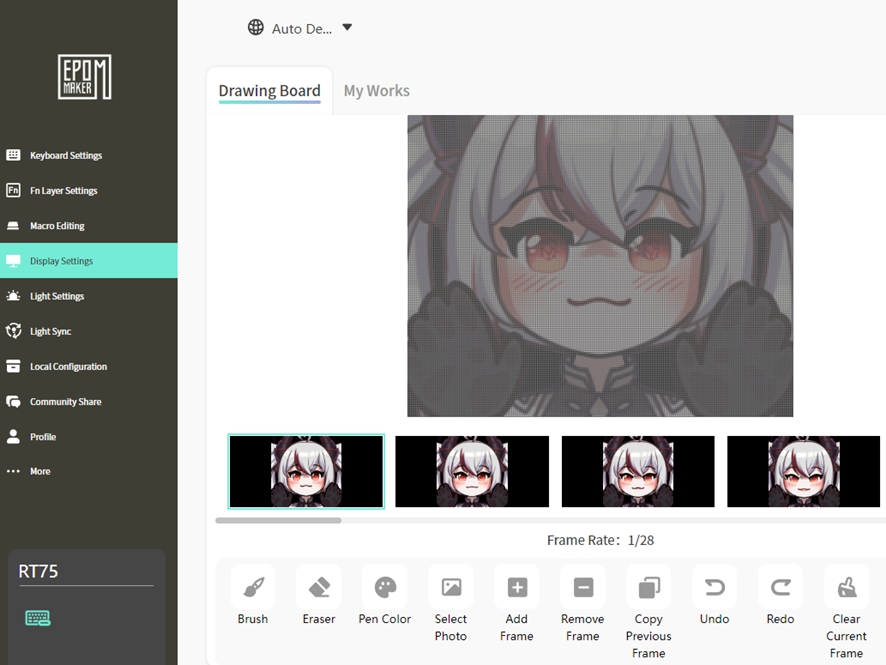The image size is (886, 665).
Task: Click the frame strip horizontal scrollbar
Action: 279,520
